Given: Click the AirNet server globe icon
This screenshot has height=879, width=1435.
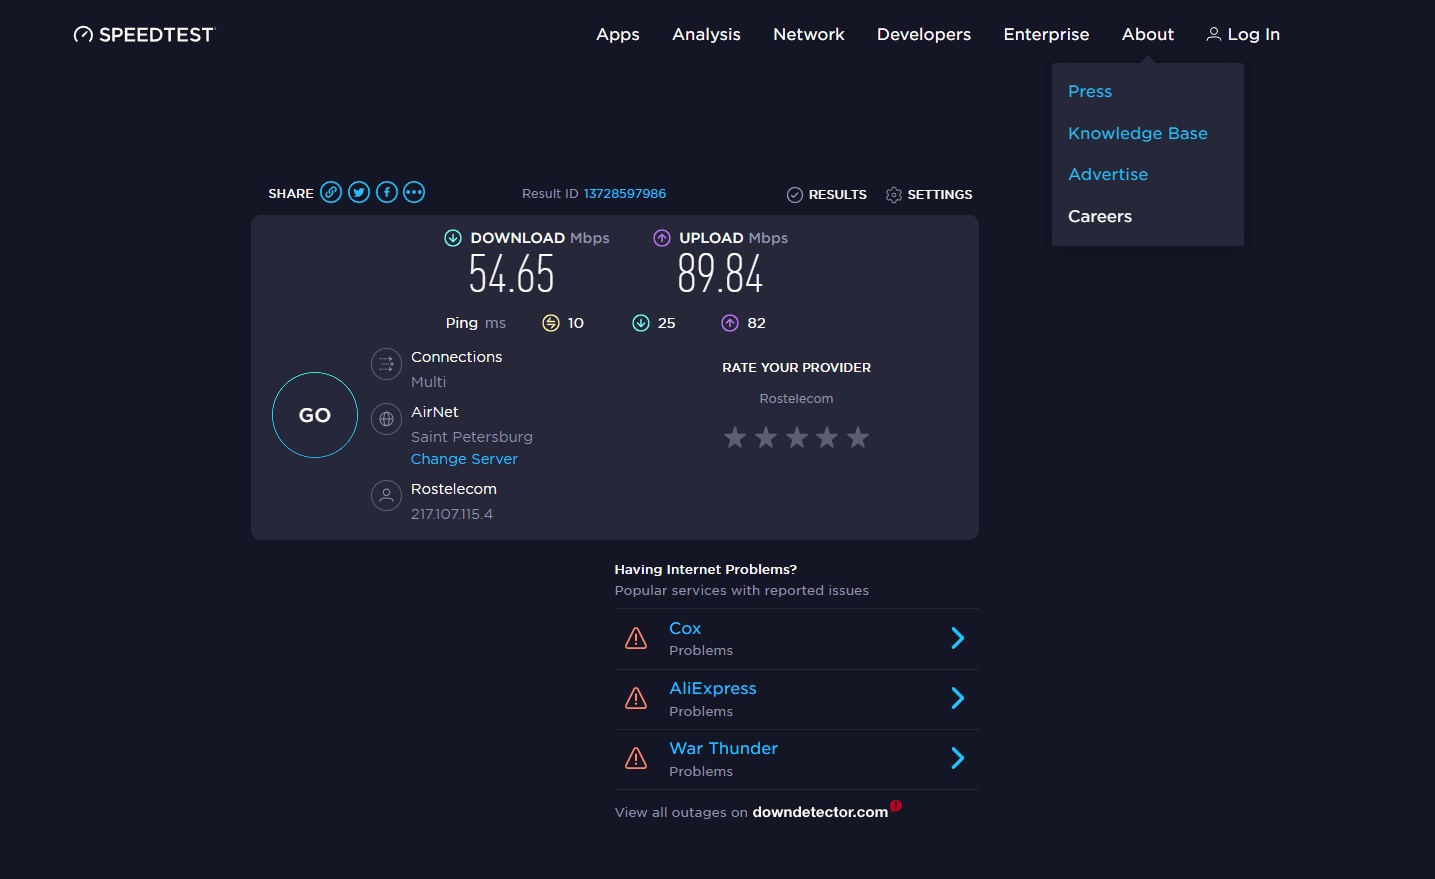Looking at the screenshot, I should tap(386, 419).
